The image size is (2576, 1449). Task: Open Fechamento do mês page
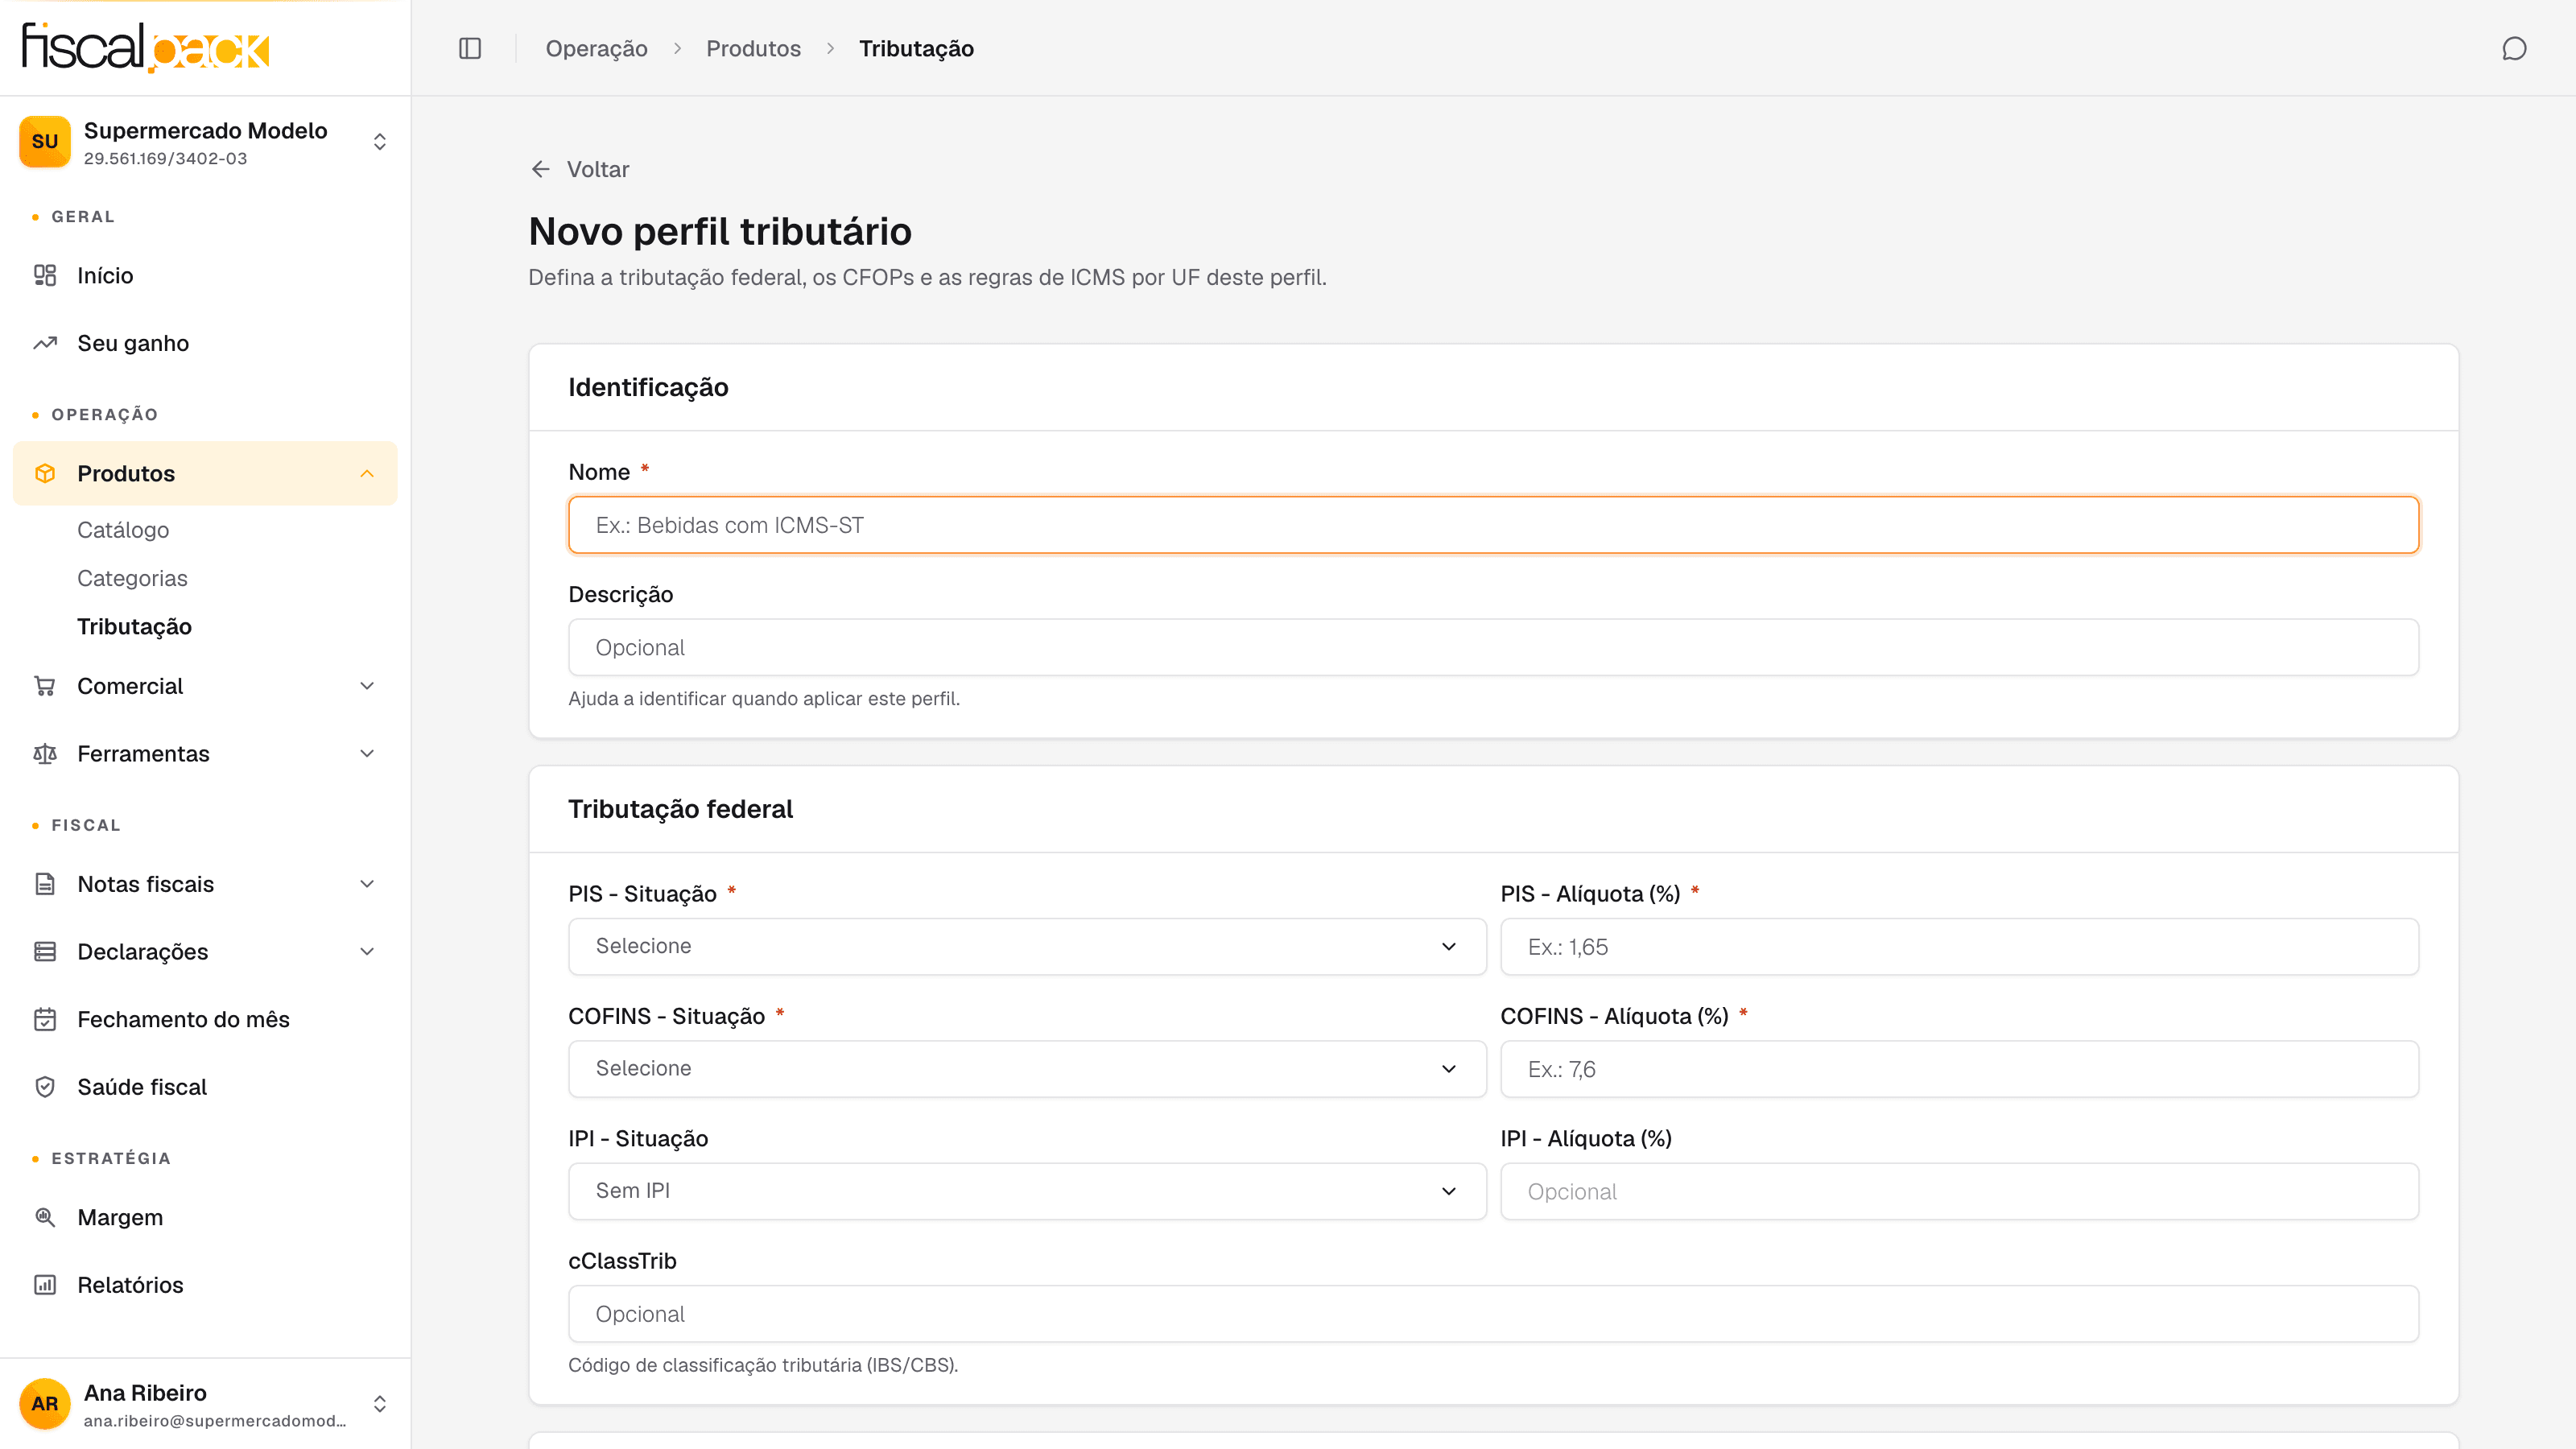point(205,1019)
